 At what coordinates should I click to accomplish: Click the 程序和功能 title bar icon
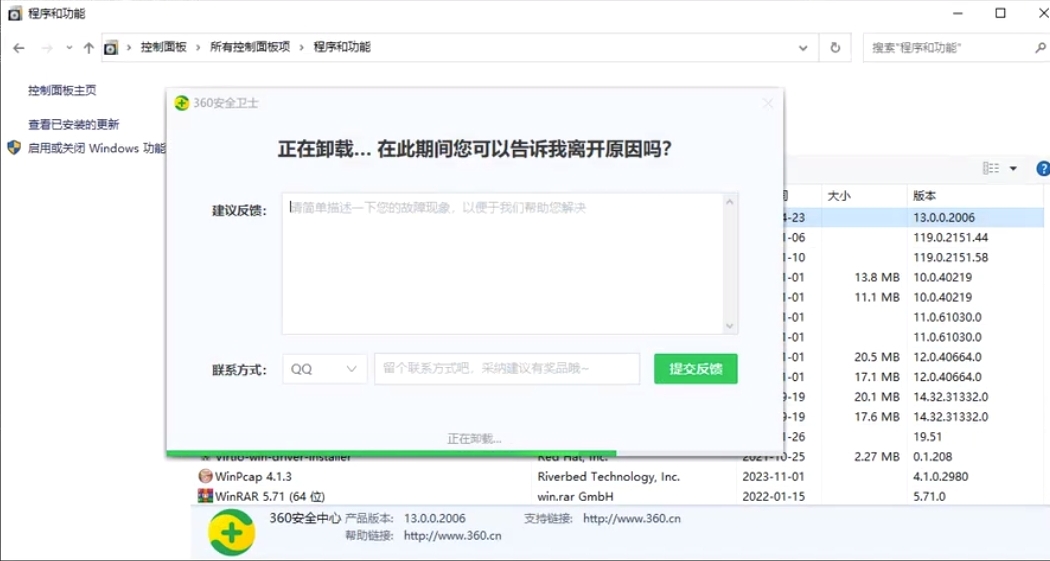coord(15,13)
